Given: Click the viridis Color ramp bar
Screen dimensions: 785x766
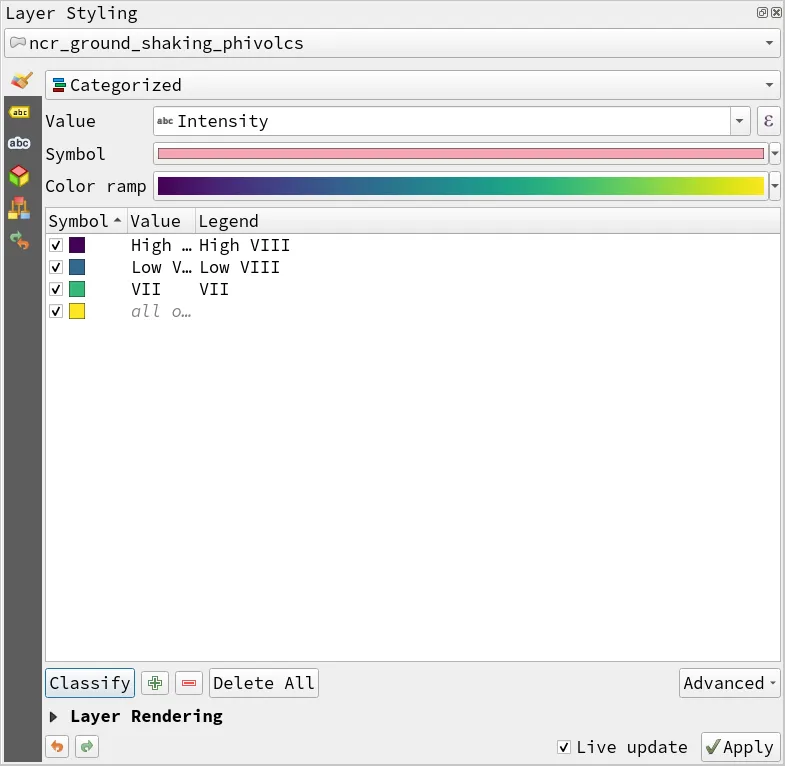Looking at the screenshot, I should (x=460, y=186).
